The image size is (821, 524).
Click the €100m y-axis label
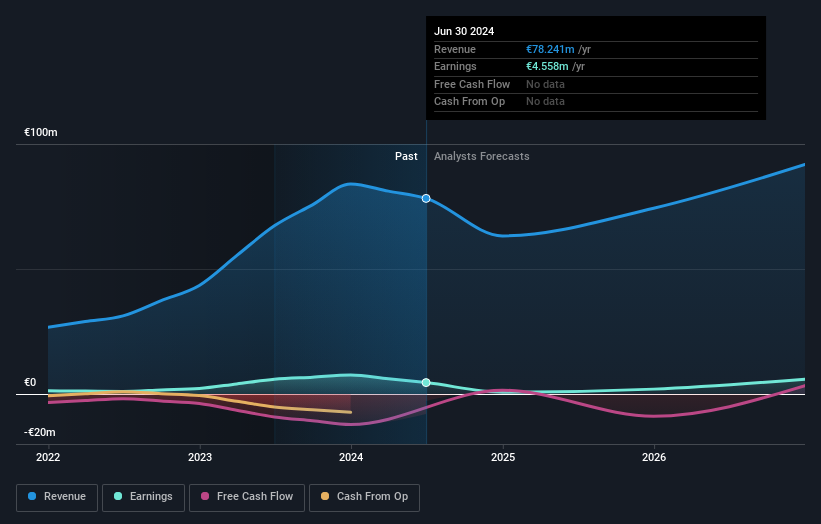(41, 132)
